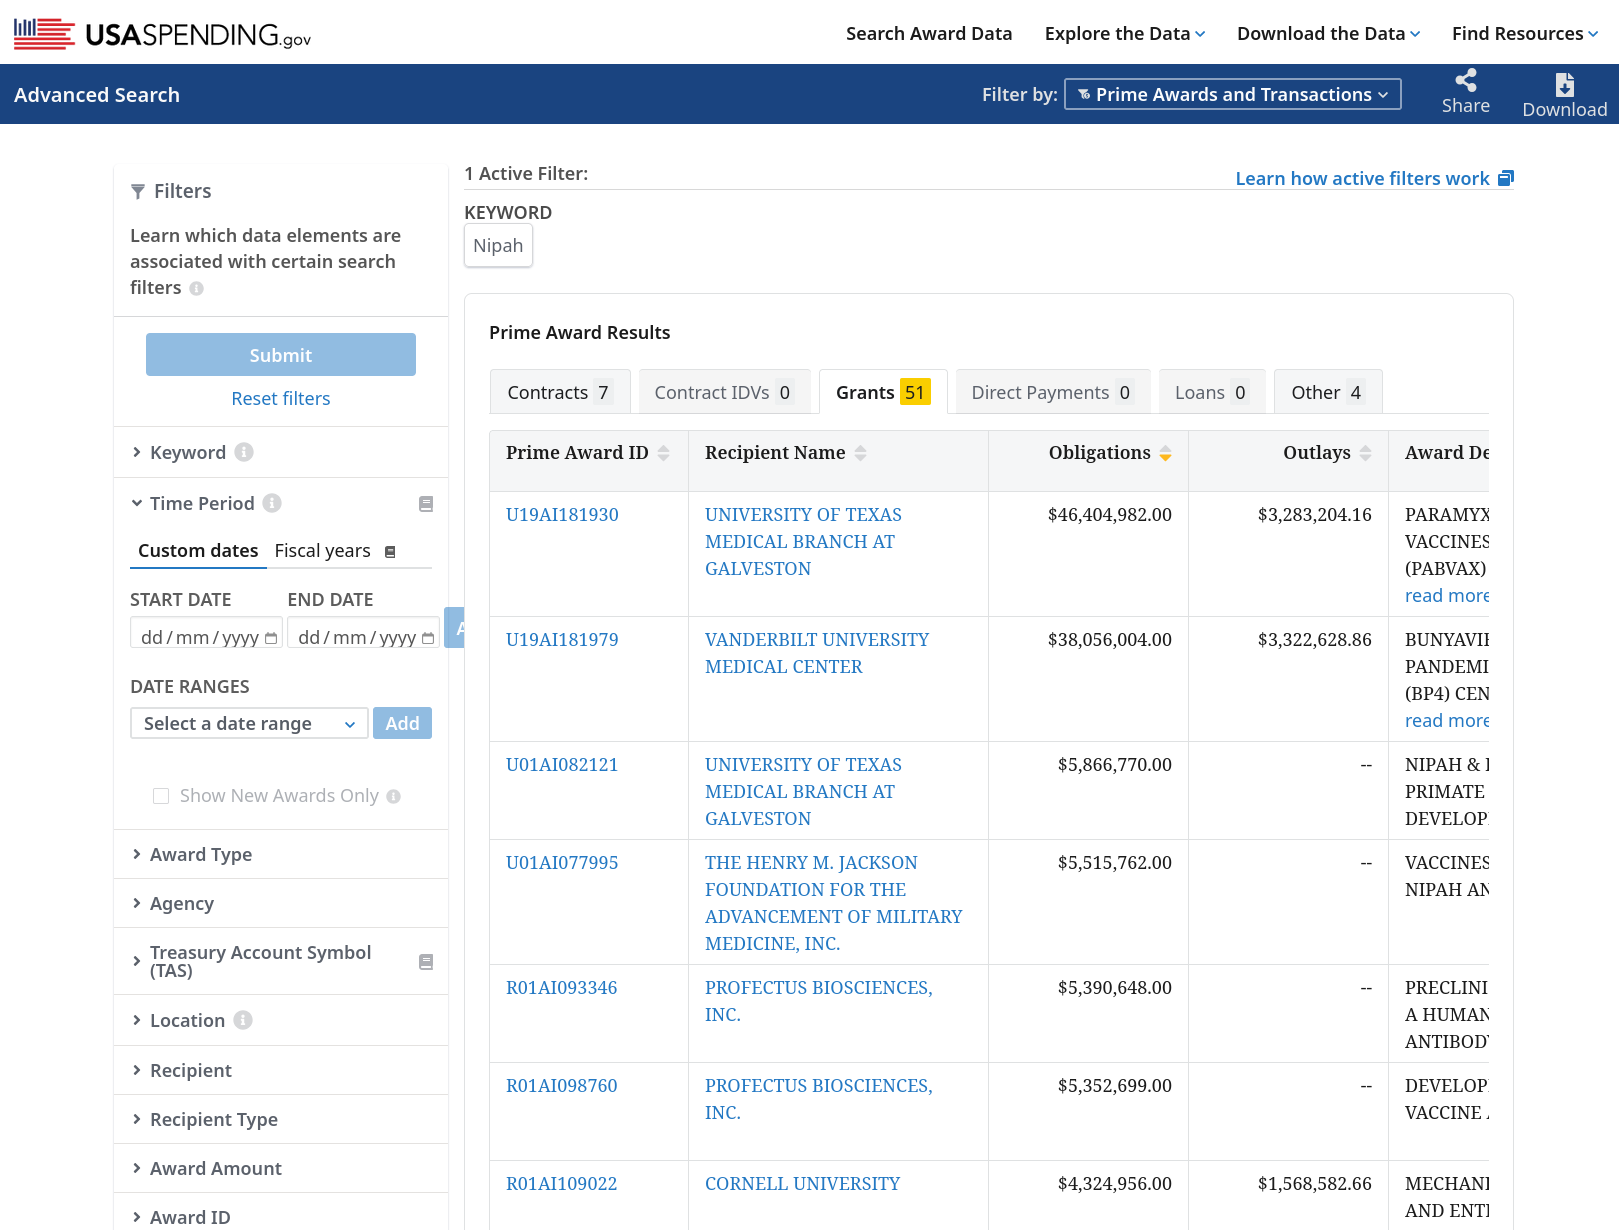1619x1230 pixels.
Task: Click sort arrows on Prime Award ID column
Action: tap(663, 454)
